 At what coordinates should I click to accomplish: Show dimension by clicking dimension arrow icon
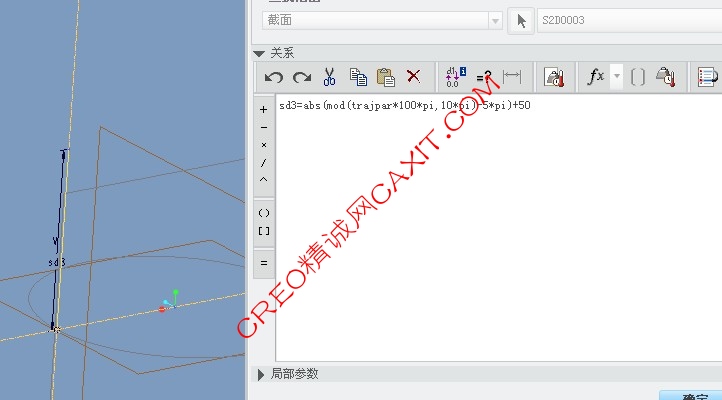[x=512, y=76]
